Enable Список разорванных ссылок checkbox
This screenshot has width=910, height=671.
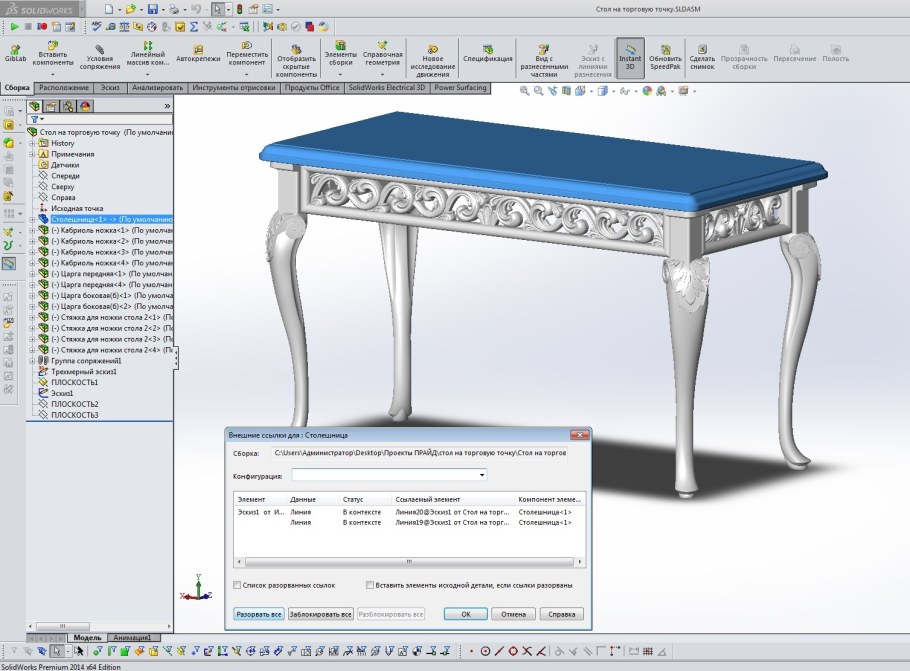pos(236,585)
